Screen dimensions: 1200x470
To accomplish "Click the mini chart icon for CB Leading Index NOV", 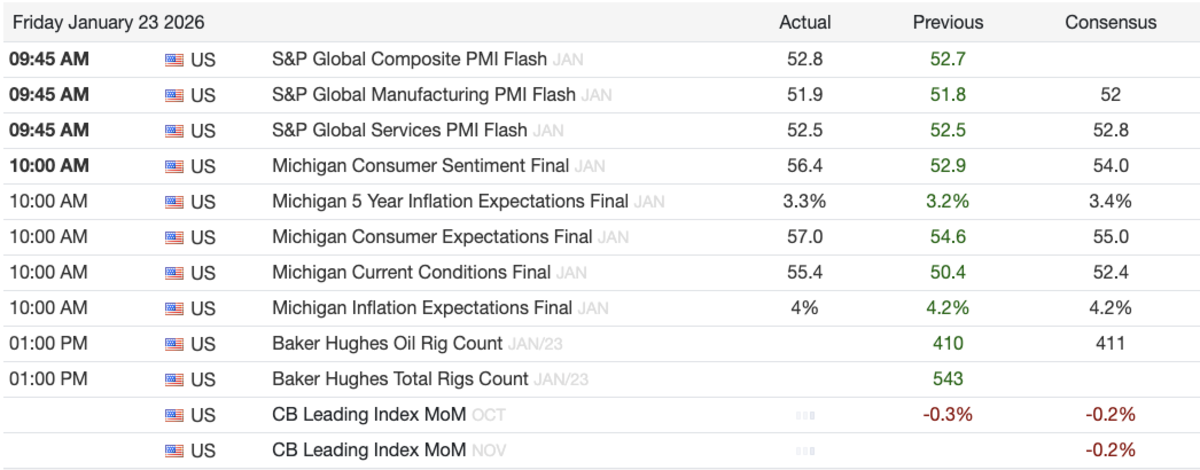I will click(805, 451).
